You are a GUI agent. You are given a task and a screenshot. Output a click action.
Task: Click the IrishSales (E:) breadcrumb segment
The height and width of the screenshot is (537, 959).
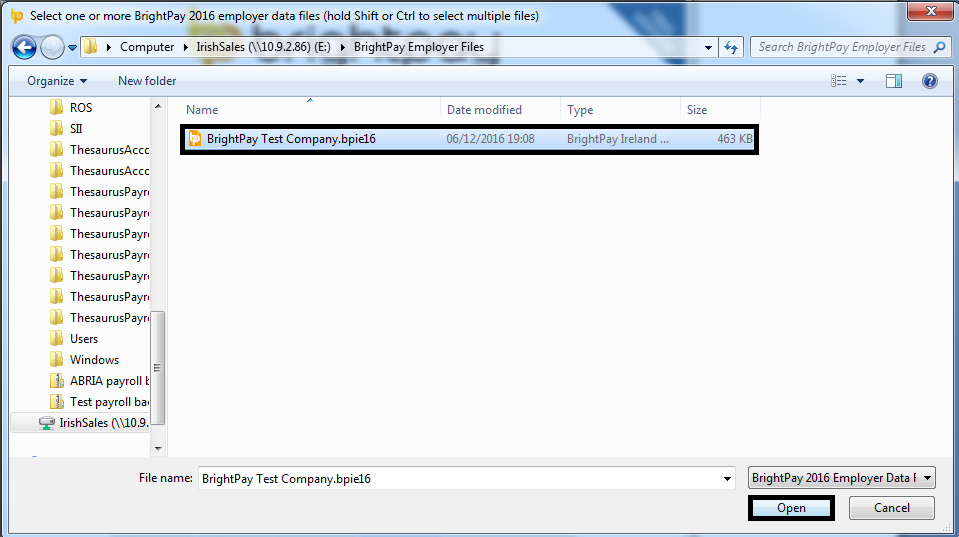(263, 47)
